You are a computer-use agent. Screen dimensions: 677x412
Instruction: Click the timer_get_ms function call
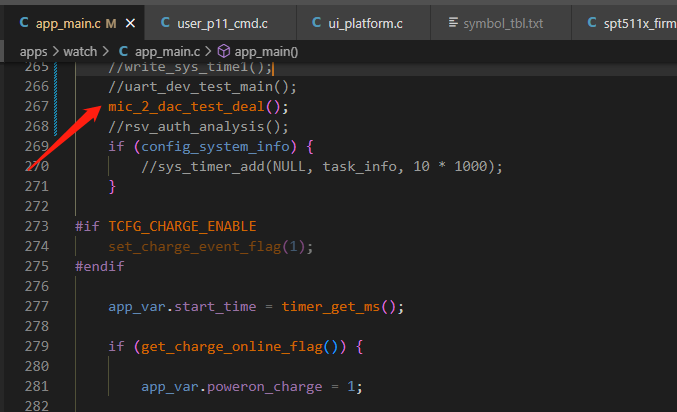coord(331,307)
